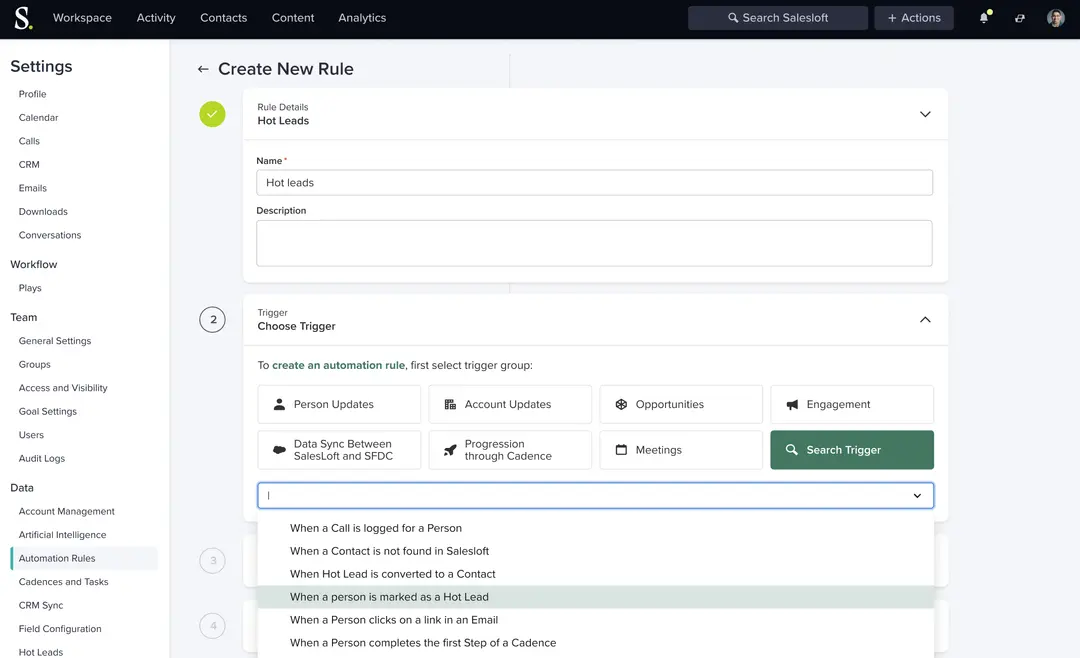1080x658 pixels.
Task: Select Progression through Cadence trigger group
Action: click(510, 450)
